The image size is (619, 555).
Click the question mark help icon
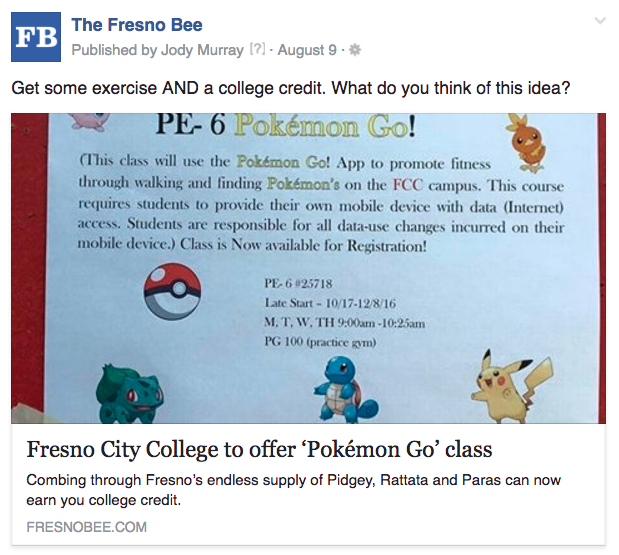pyautogui.click(x=258, y=49)
